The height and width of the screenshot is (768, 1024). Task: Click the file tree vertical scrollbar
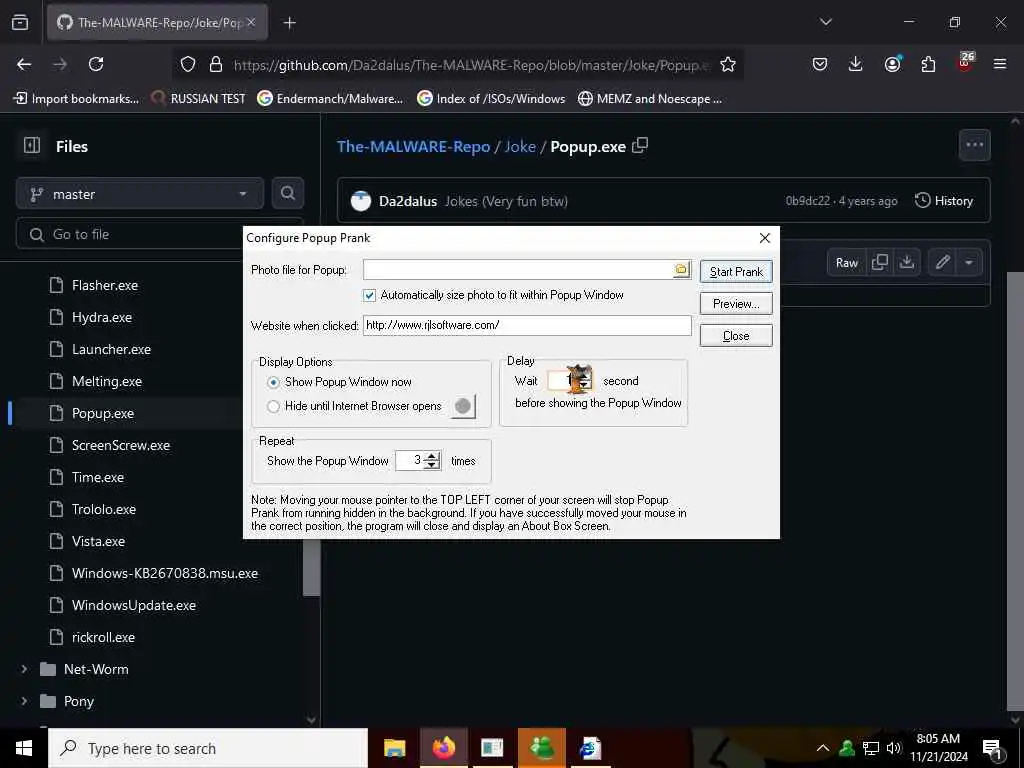pos(312,568)
